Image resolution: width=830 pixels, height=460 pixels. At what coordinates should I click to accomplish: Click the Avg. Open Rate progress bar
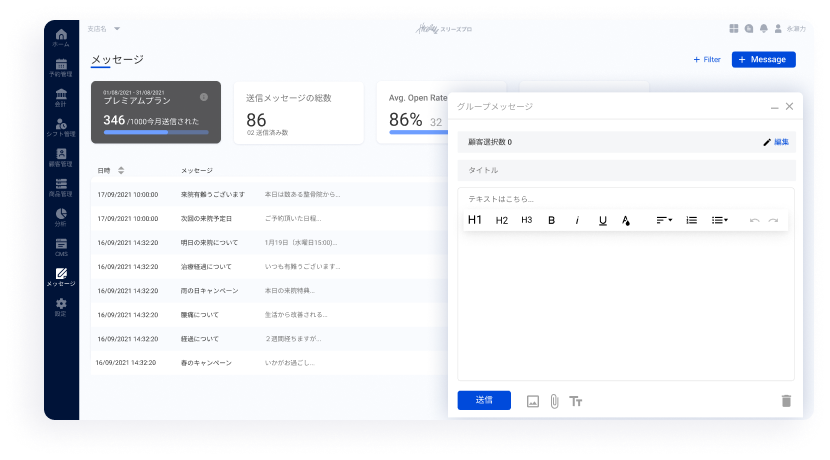point(418,132)
